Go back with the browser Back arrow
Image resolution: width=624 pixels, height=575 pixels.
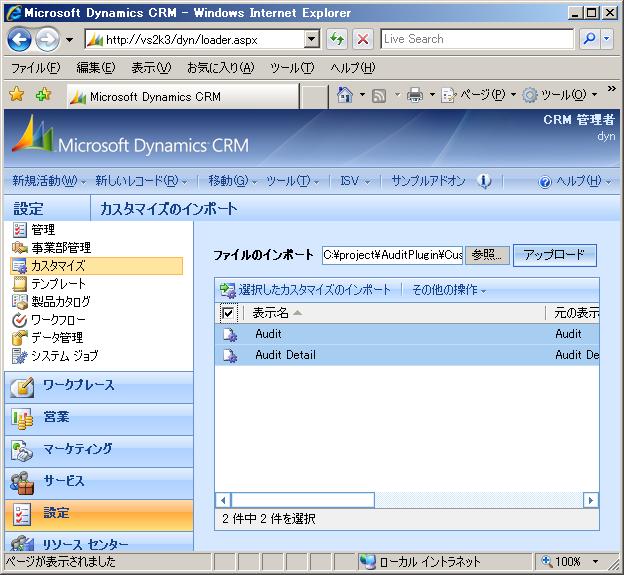click(x=20, y=39)
